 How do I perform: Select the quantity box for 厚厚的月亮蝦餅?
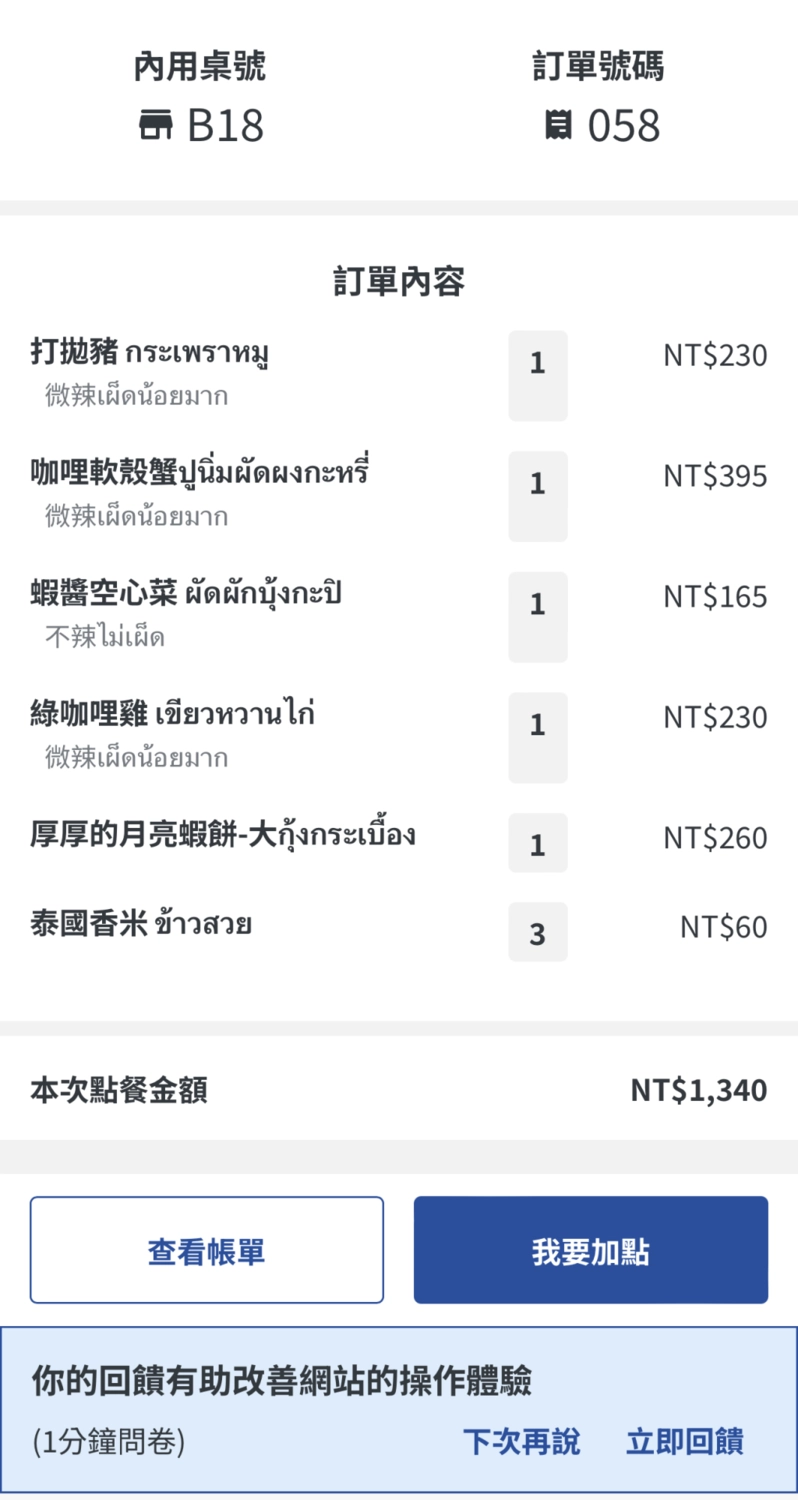538,843
